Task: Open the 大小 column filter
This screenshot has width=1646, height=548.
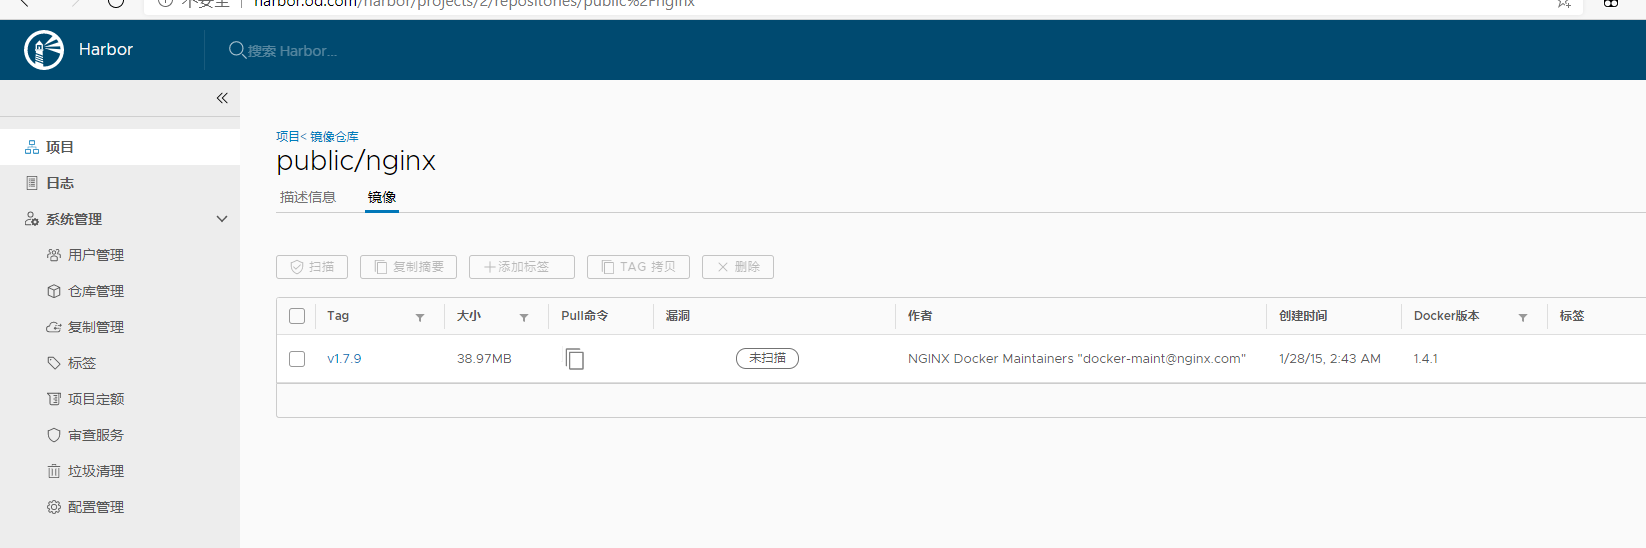Action: tap(524, 317)
